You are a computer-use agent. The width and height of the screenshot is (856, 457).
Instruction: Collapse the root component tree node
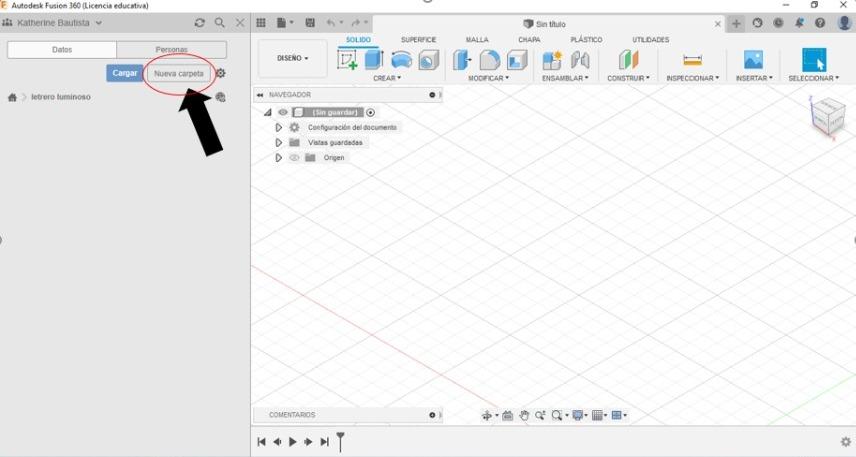(x=268, y=112)
